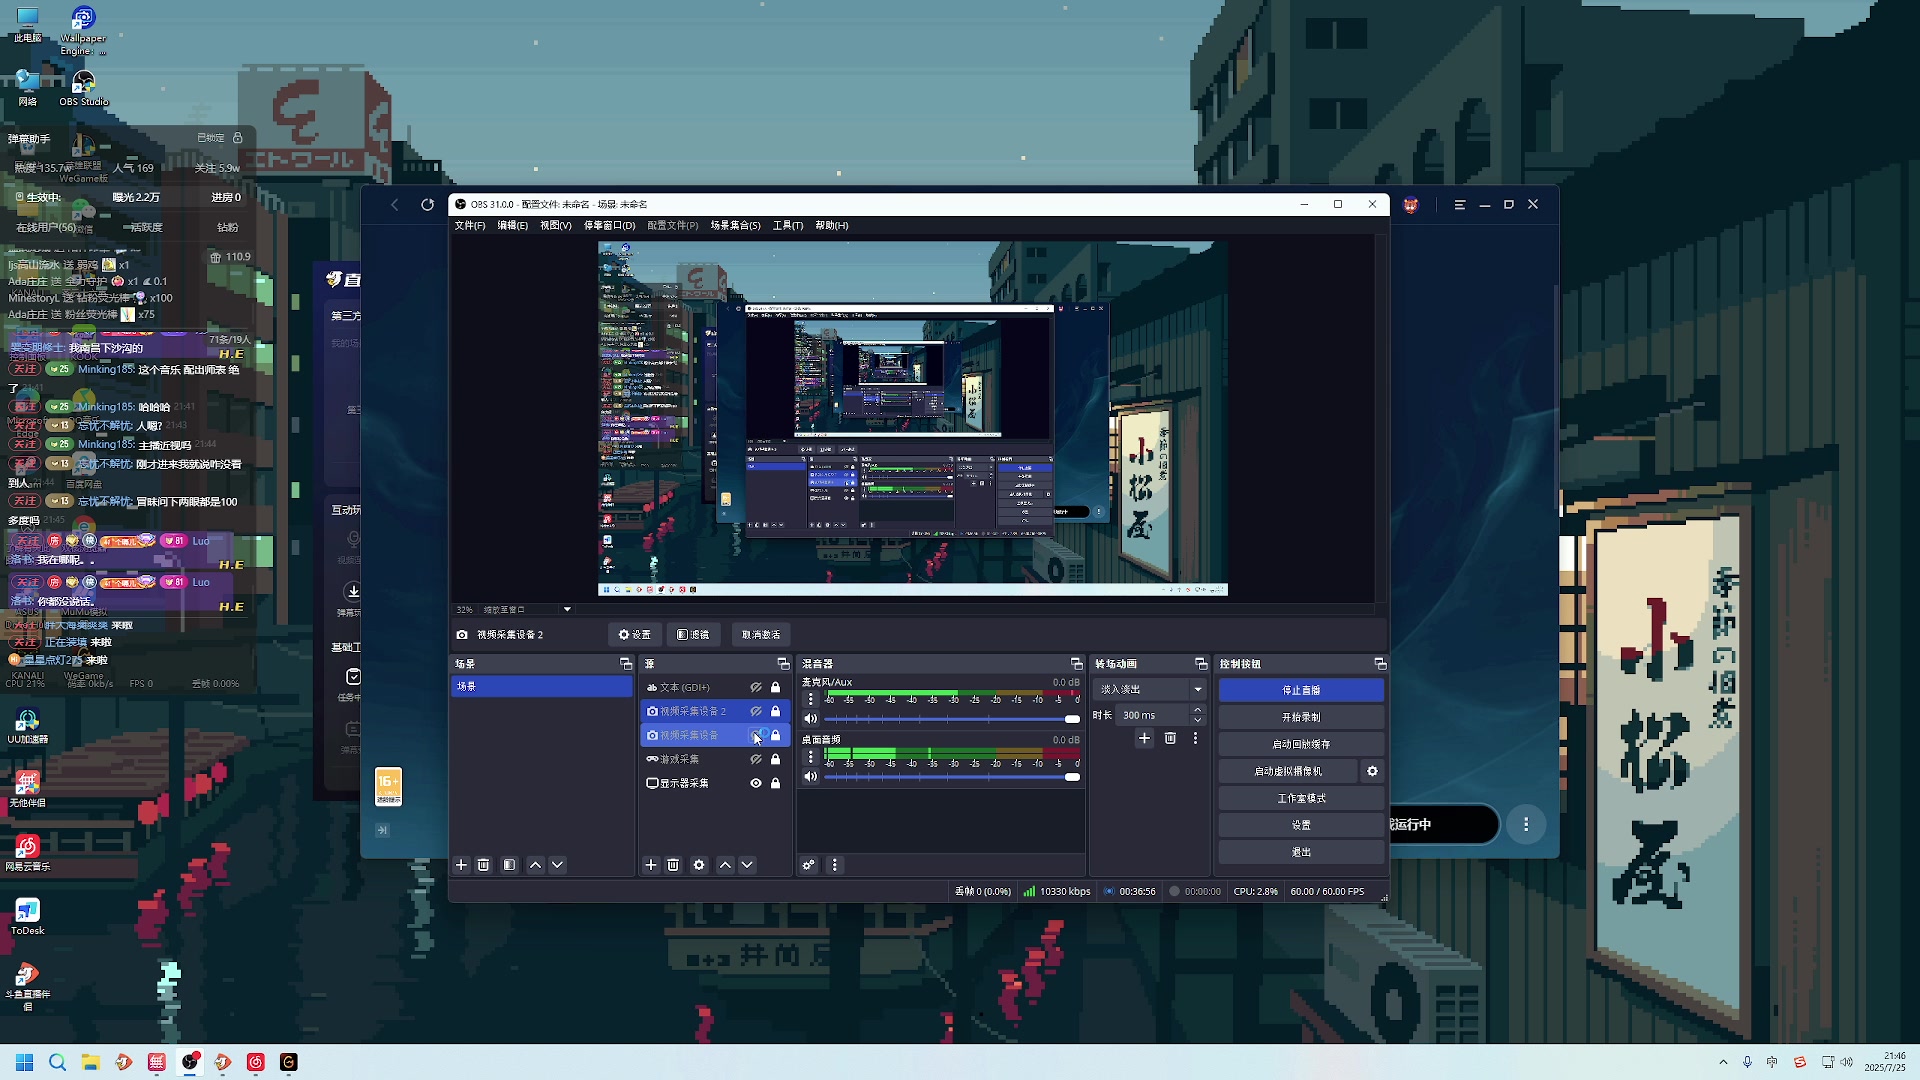The width and height of the screenshot is (1920, 1080).
Task: Open the 场景集合(S) menu in OBS
Action: (735, 226)
